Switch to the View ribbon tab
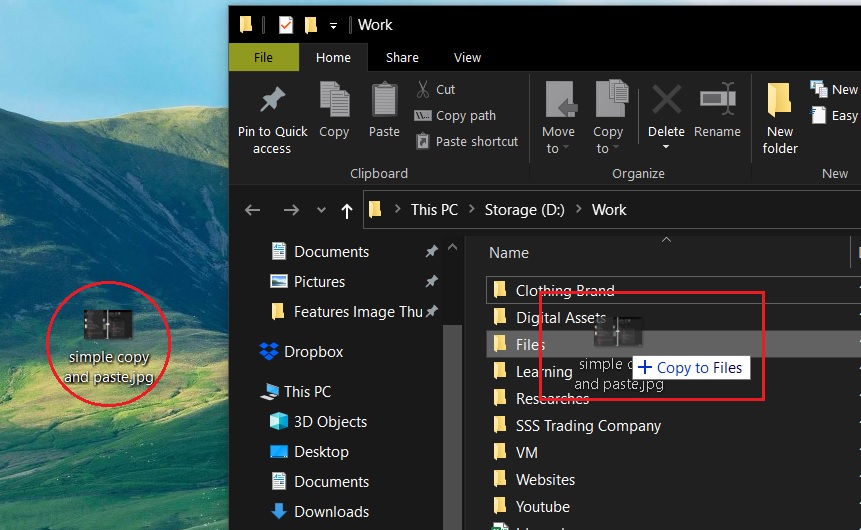This screenshot has width=861, height=530. pyautogui.click(x=467, y=57)
